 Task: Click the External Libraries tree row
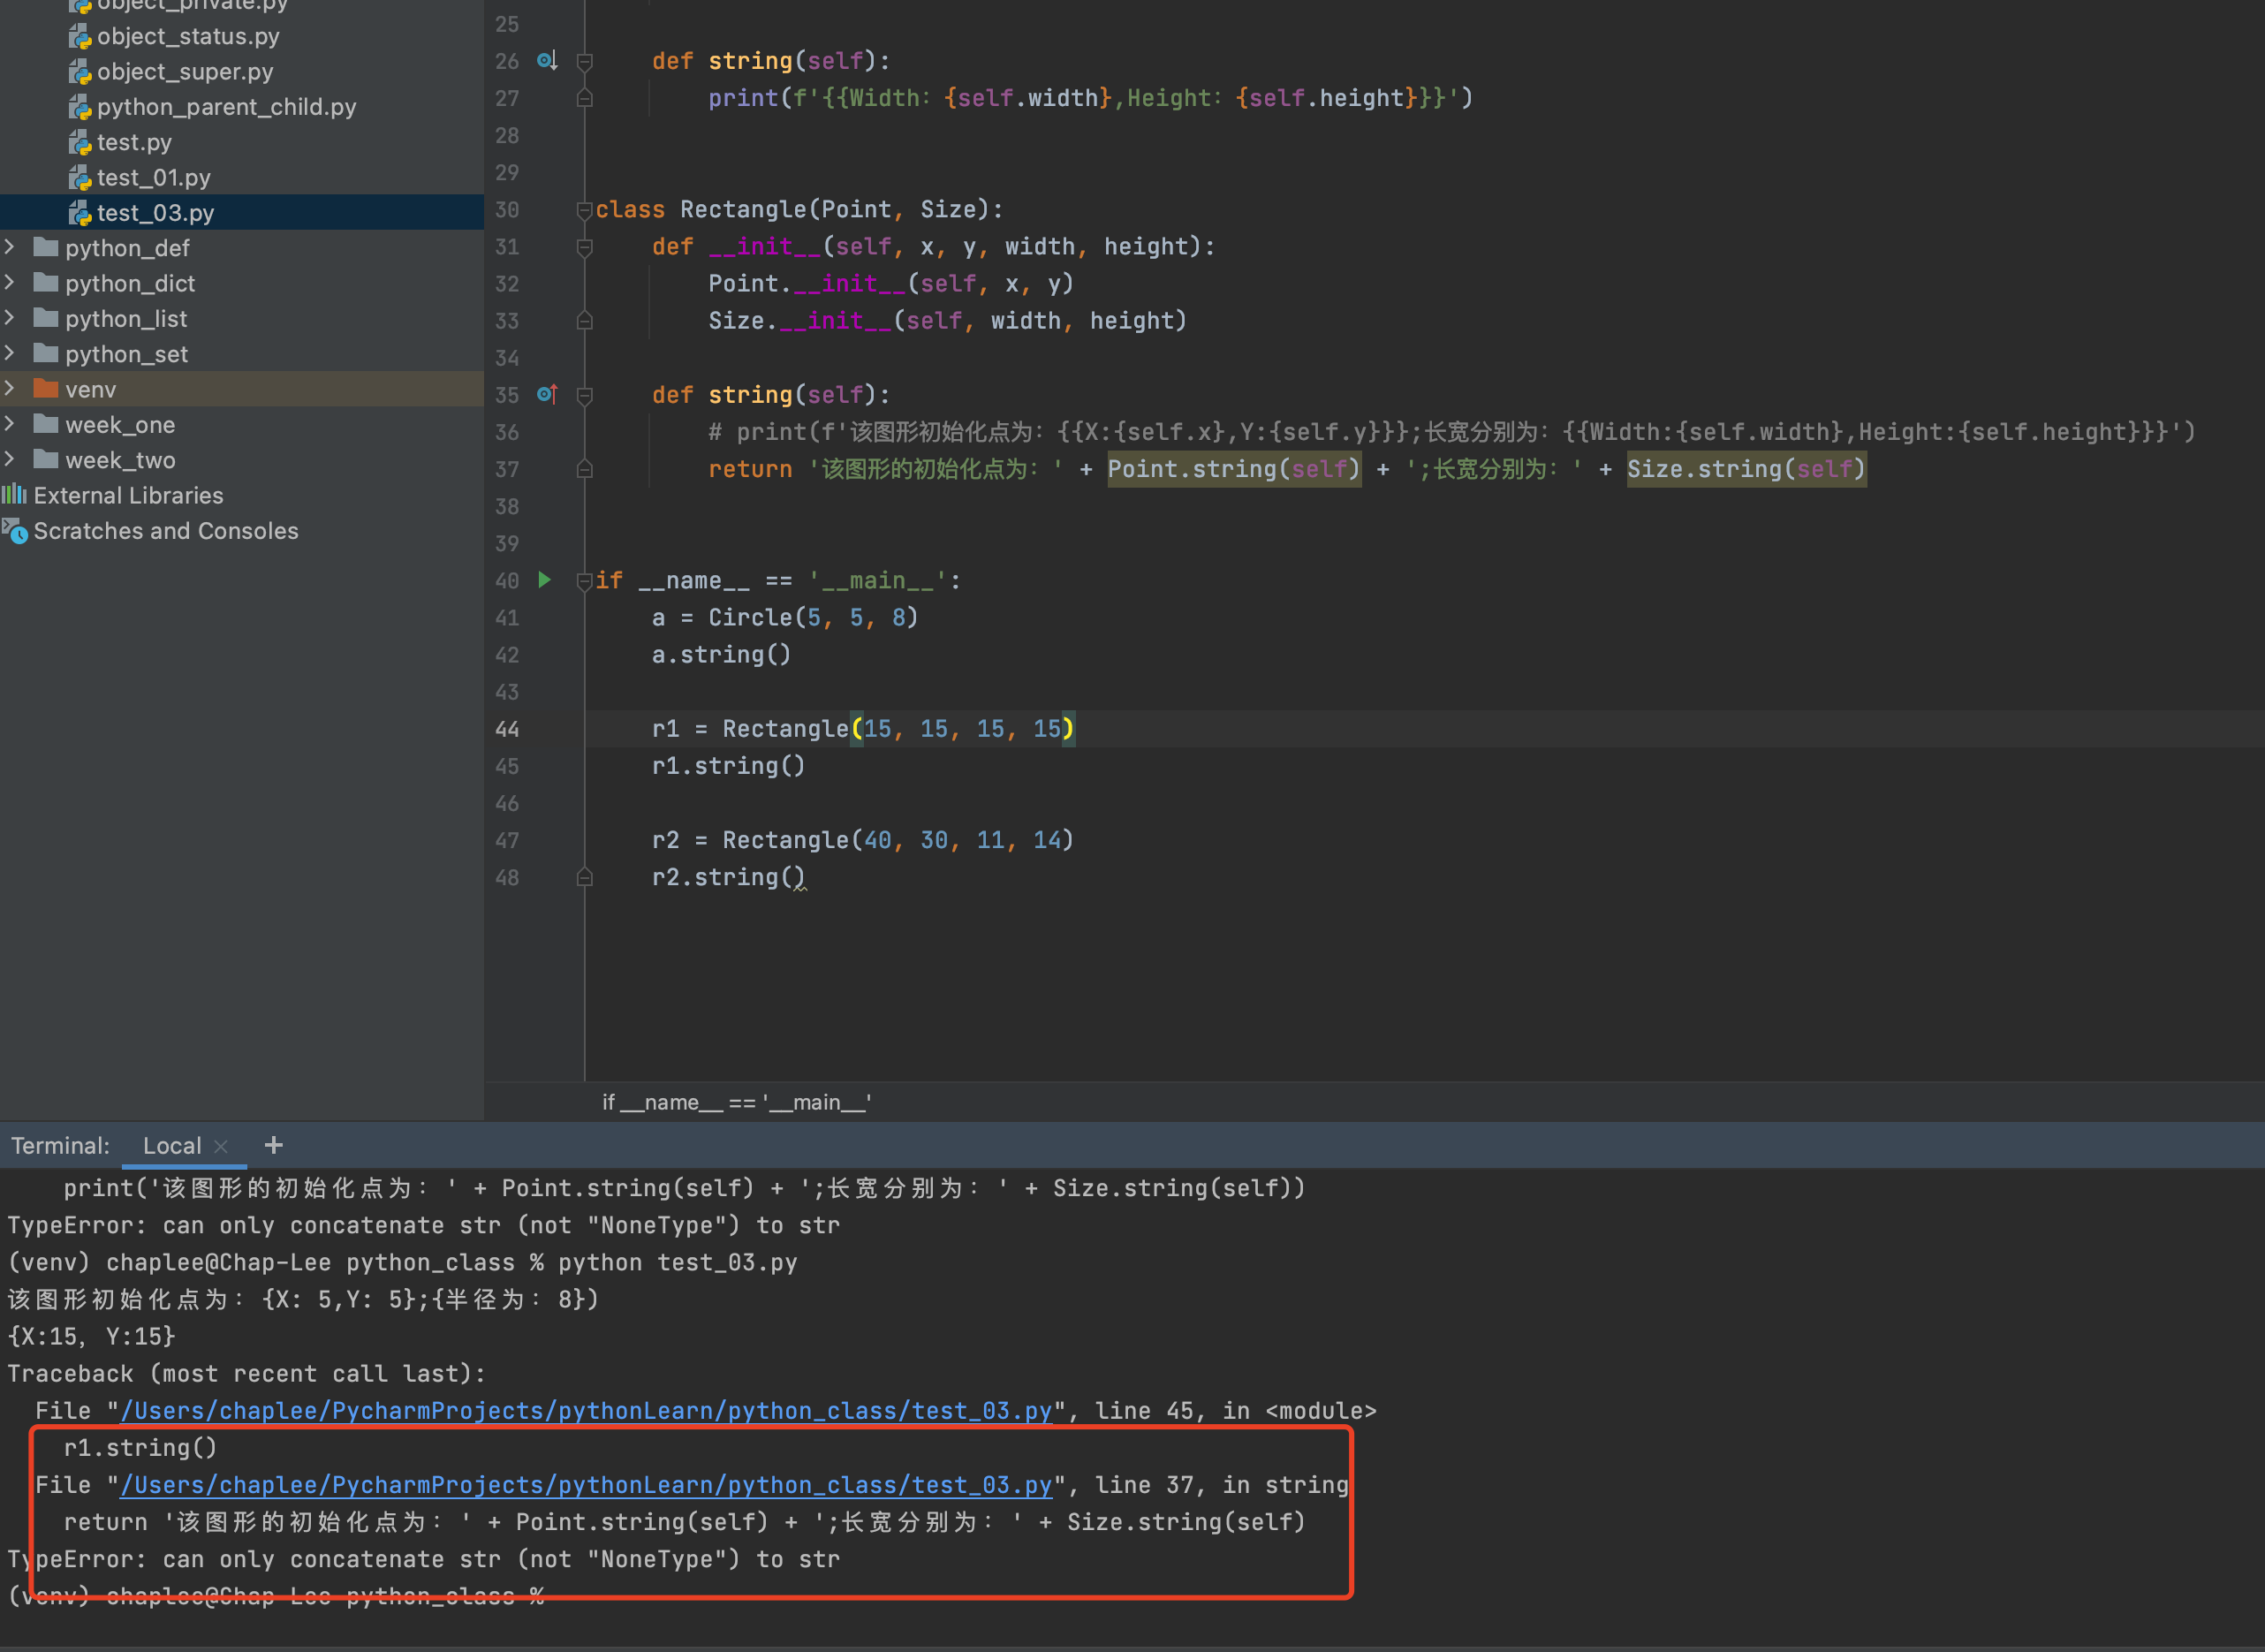[242, 495]
